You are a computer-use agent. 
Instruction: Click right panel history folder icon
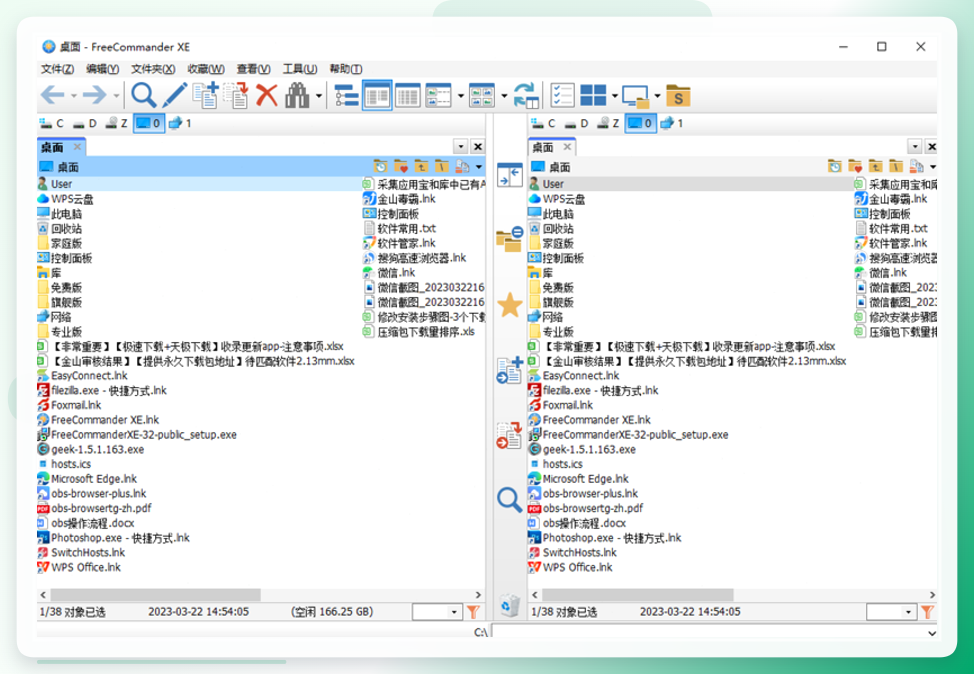pyautogui.click(x=835, y=166)
